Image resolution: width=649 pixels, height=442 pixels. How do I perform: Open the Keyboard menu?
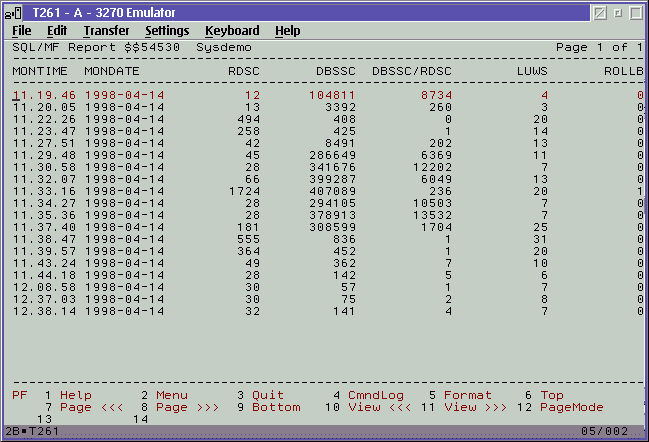[232, 31]
